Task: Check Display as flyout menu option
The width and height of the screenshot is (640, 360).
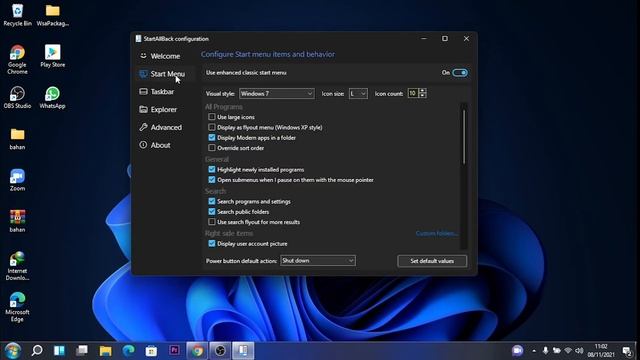Action: (x=211, y=127)
